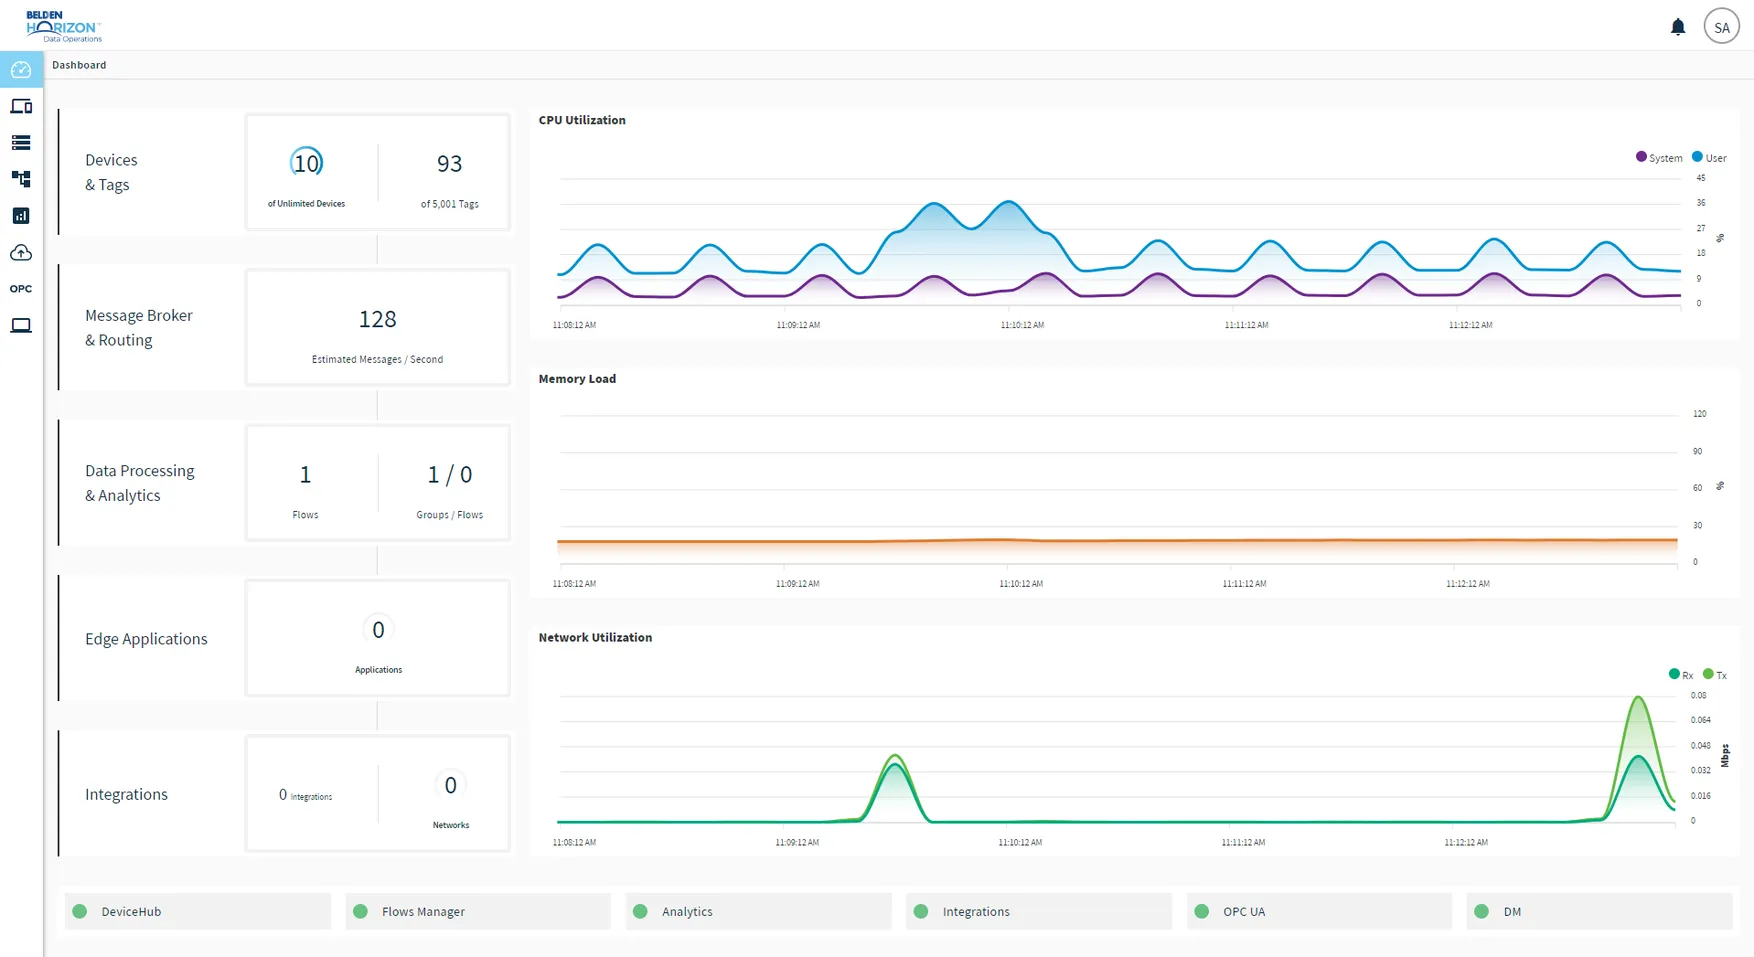The width and height of the screenshot is (1754, 957).
Task: Click the 1 Flows count
Action: [305, 474]
